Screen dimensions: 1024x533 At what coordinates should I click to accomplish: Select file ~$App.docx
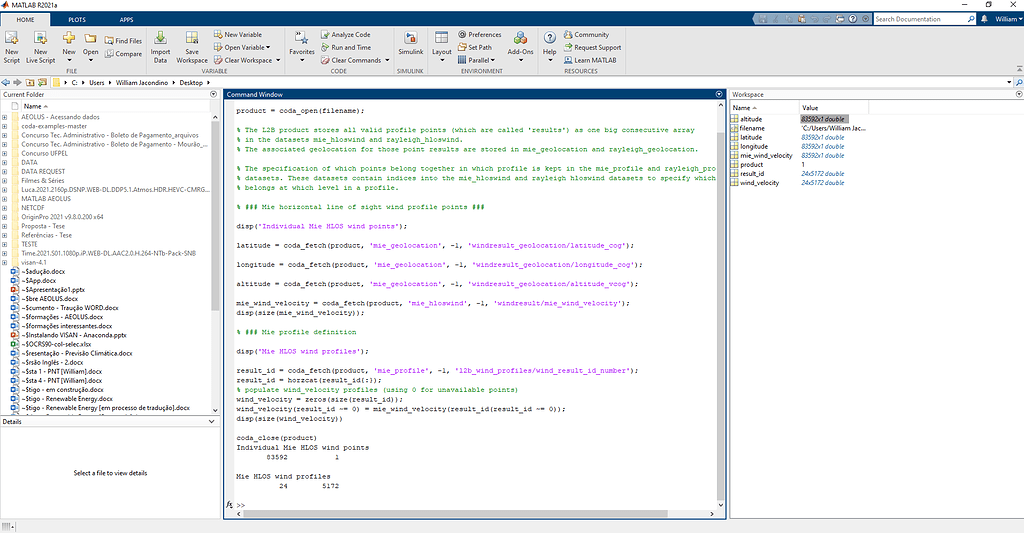(x=40, y=280)
